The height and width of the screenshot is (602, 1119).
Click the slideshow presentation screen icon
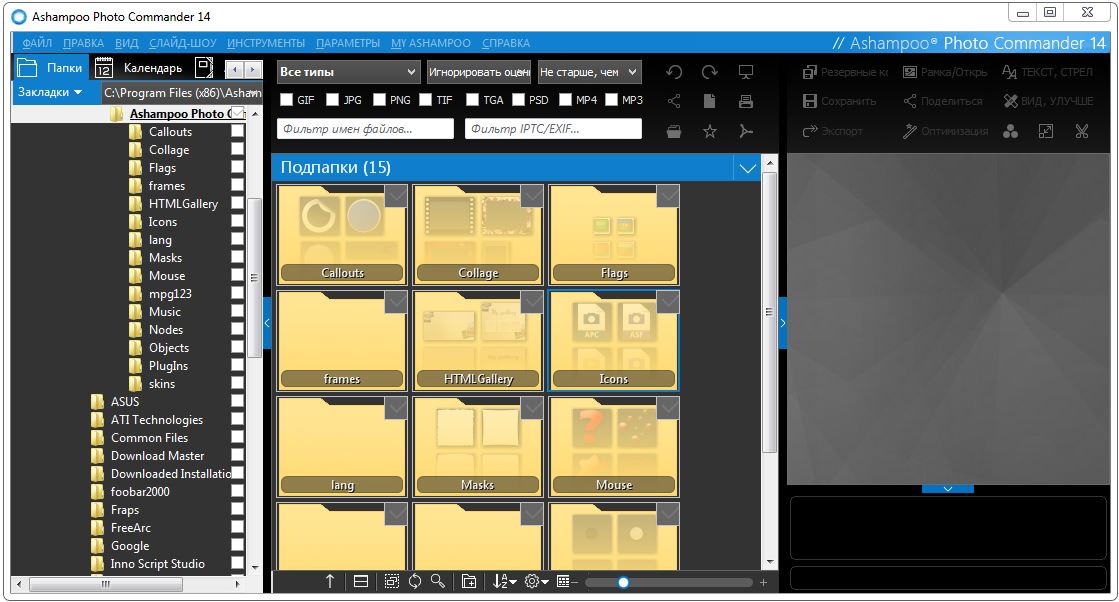click(745, 72)
